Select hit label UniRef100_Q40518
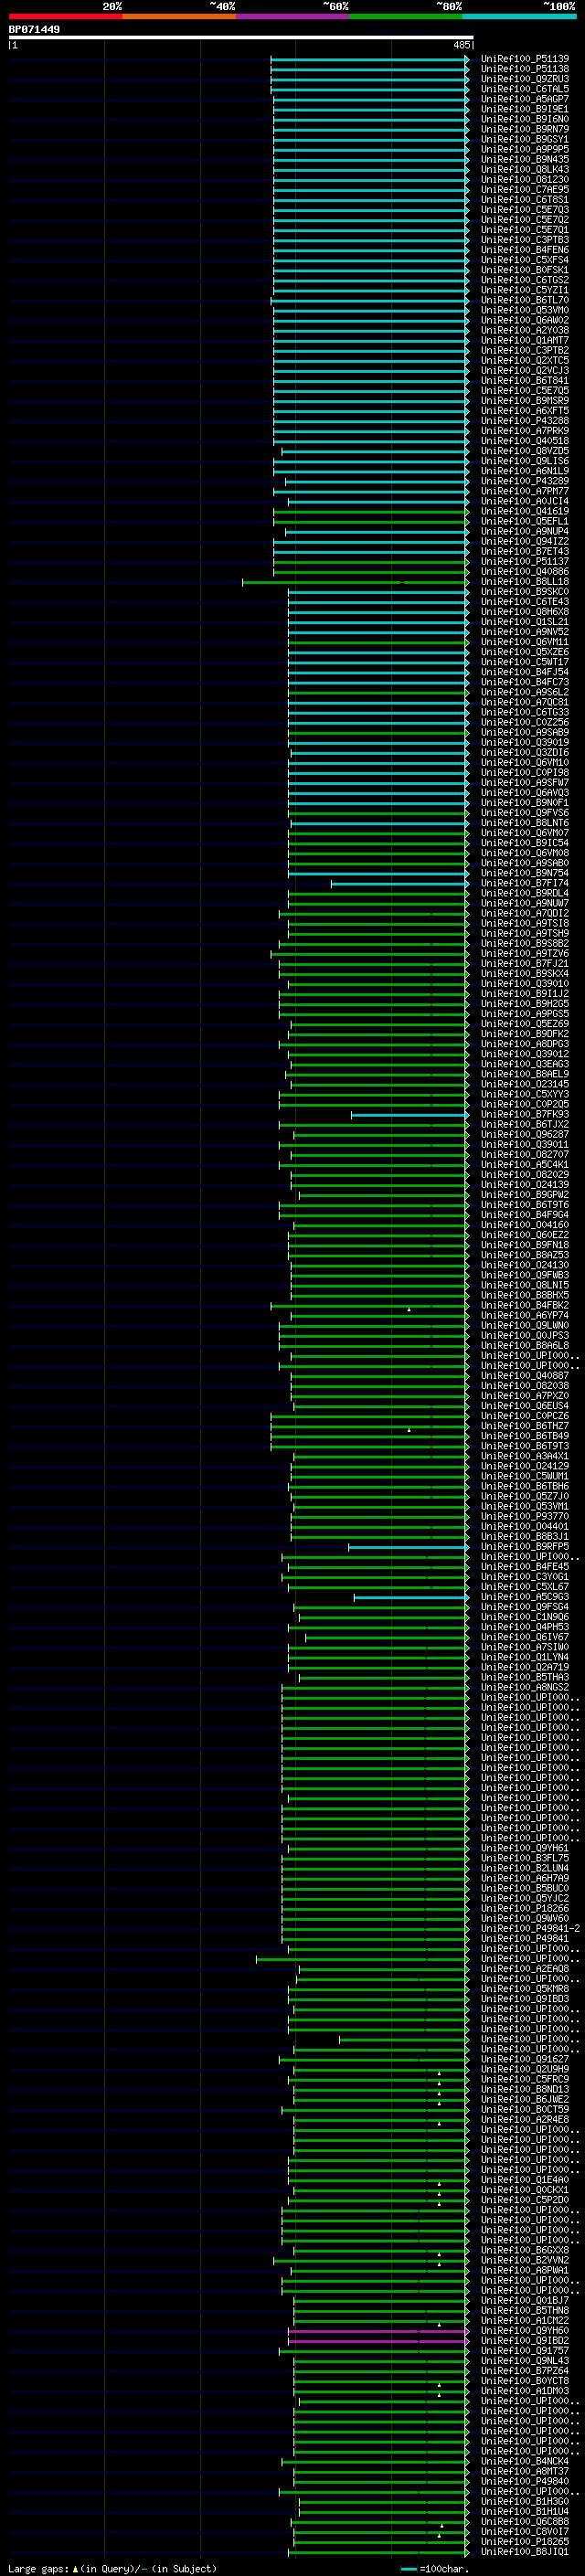The image size is (585, 2576). [x=525, y=441]
